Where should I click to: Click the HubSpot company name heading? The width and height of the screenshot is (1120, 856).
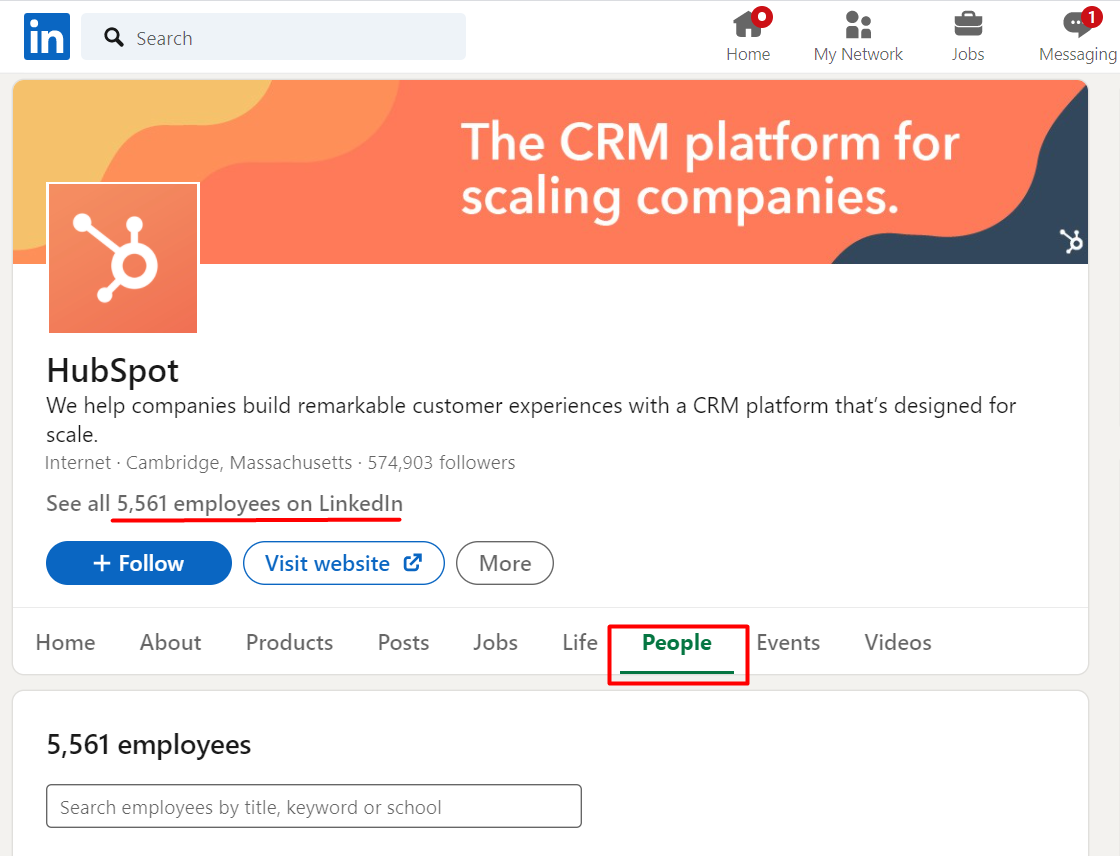[x=113, y=370]
